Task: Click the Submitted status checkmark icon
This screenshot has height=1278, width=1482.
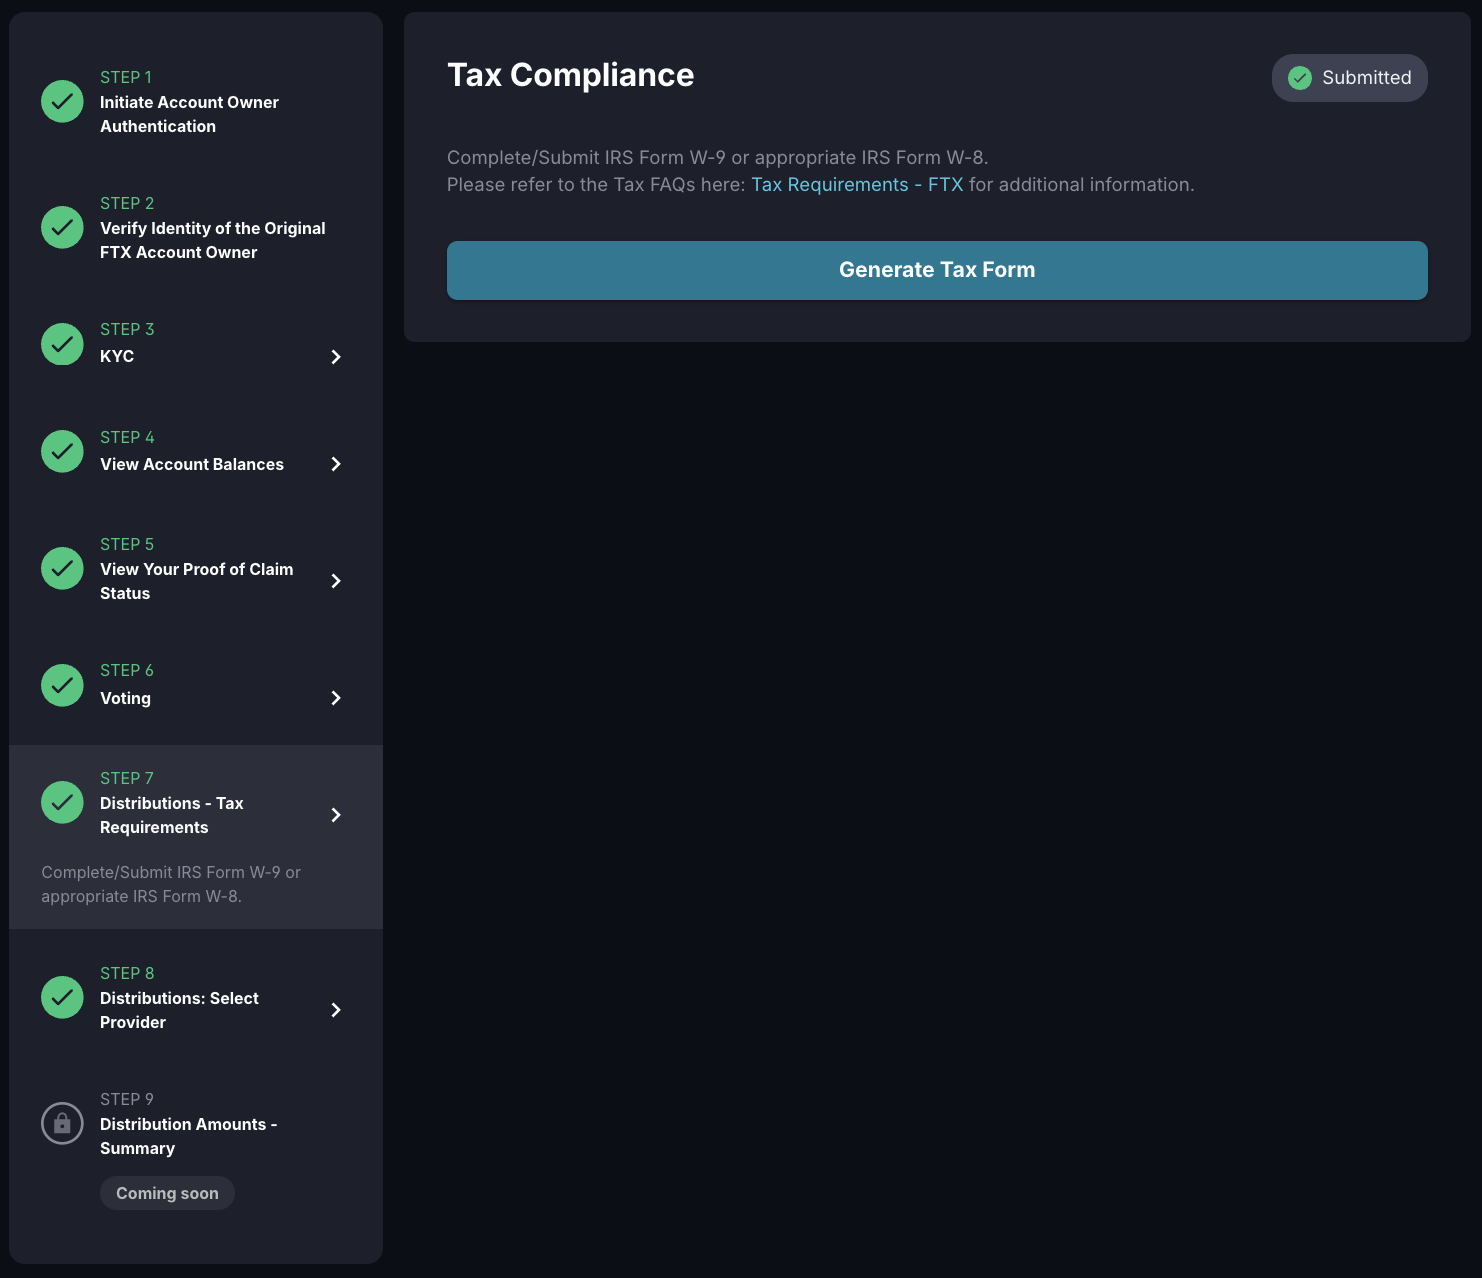Action: tap(1300, 78)
